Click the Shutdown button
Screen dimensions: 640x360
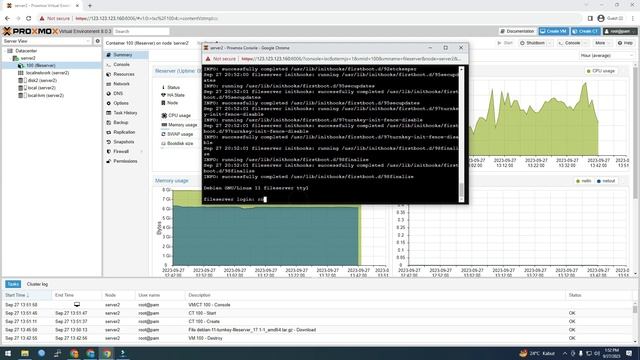(x=532, y=43)
